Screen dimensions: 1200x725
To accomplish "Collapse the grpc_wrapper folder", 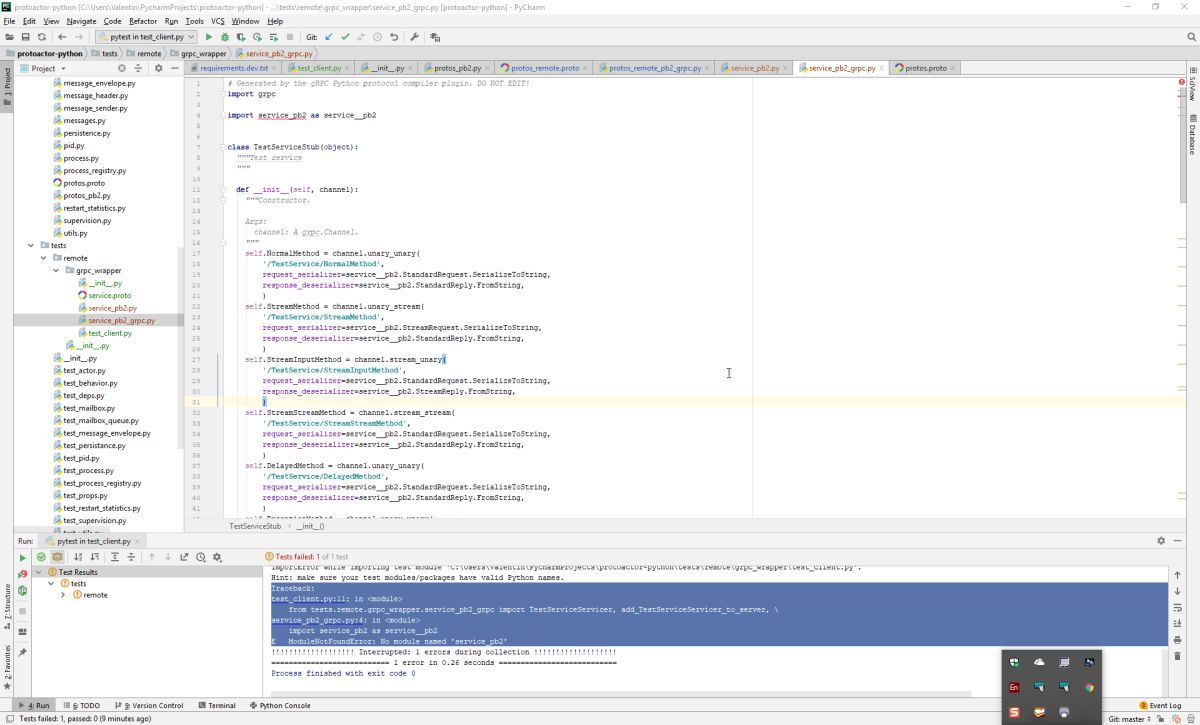I will [x=57, y=270].
